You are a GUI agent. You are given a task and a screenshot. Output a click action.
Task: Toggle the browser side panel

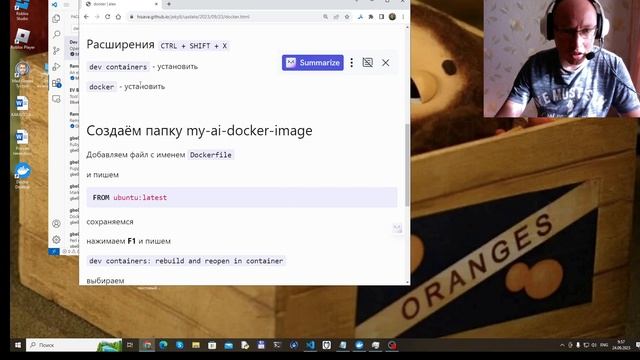381,17
